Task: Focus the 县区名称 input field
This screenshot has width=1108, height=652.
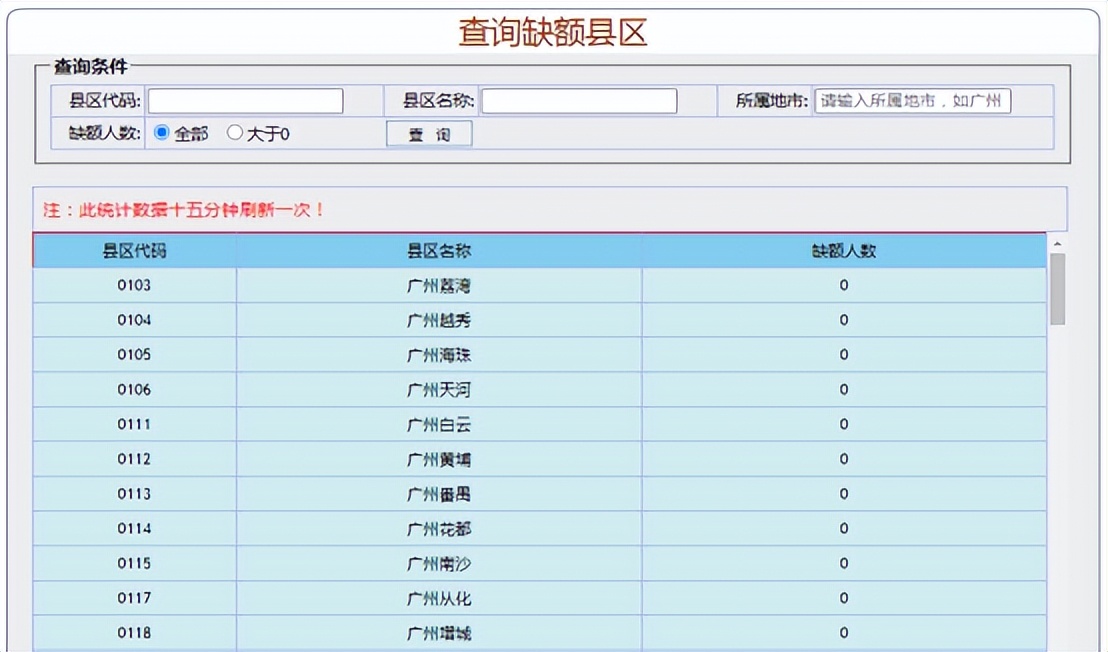Action: click(579, 101)
